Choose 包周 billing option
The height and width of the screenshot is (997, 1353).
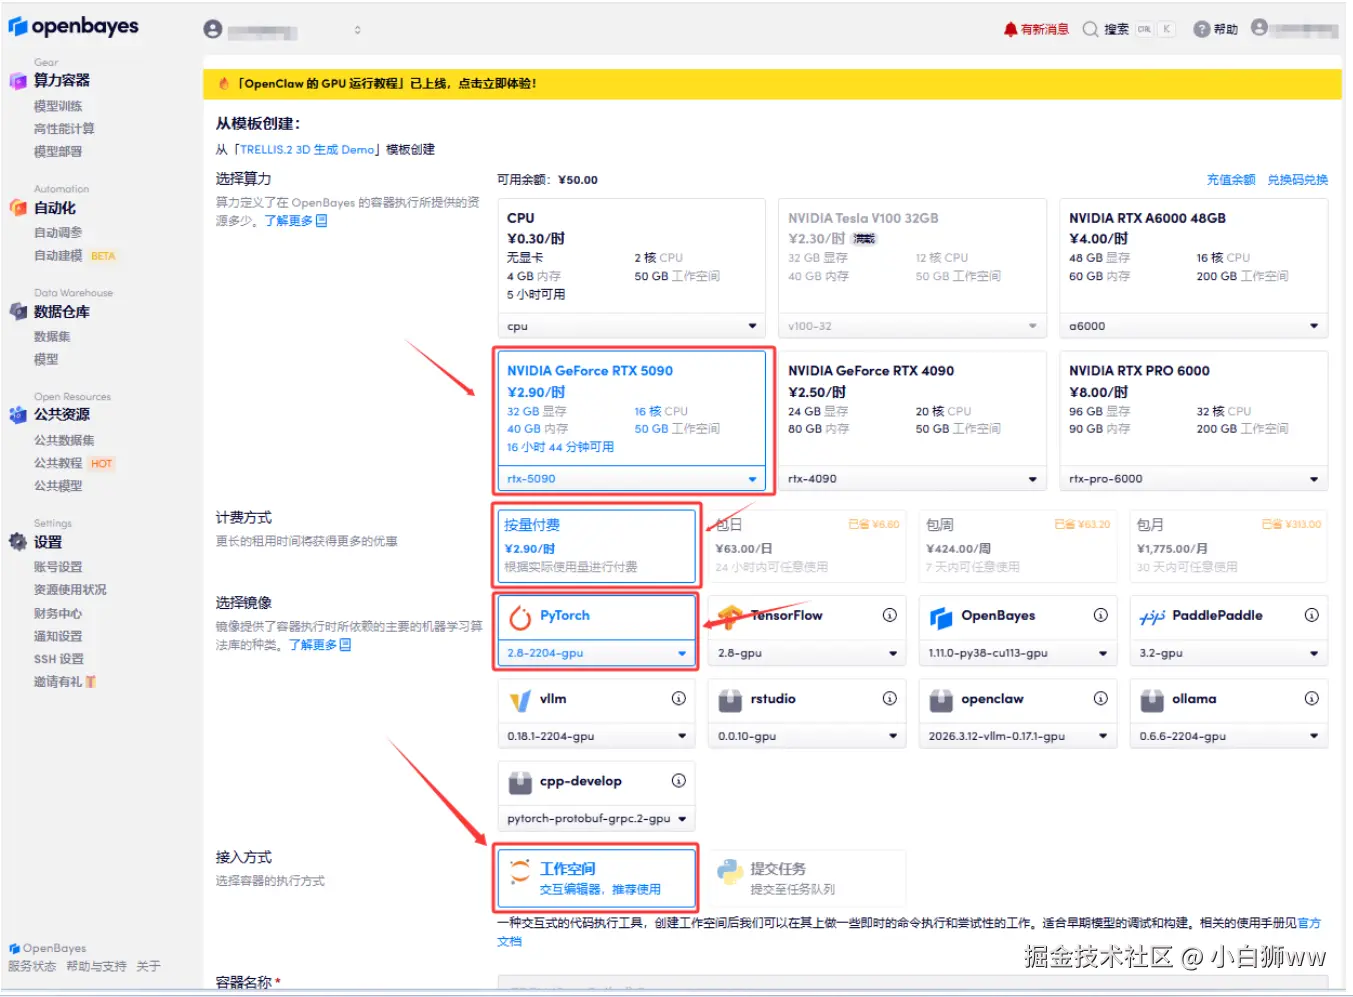point(1018,545)
